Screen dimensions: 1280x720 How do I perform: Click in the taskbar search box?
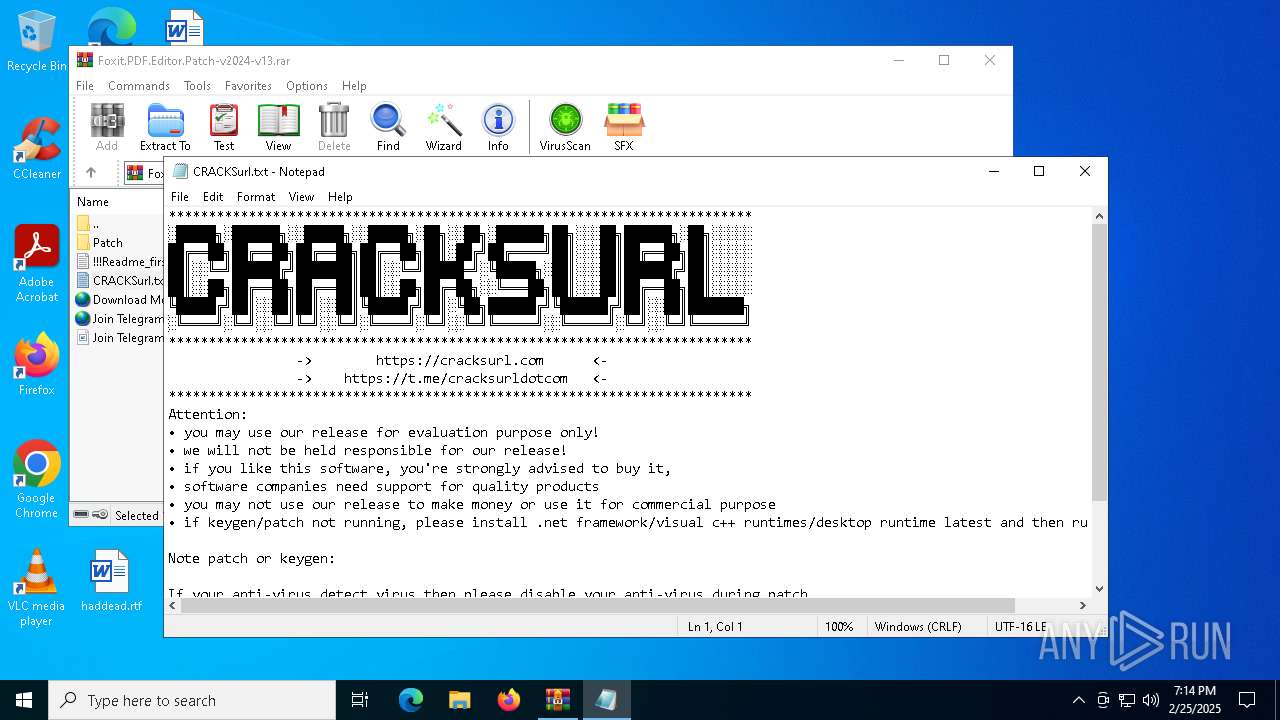pos(192,700)
